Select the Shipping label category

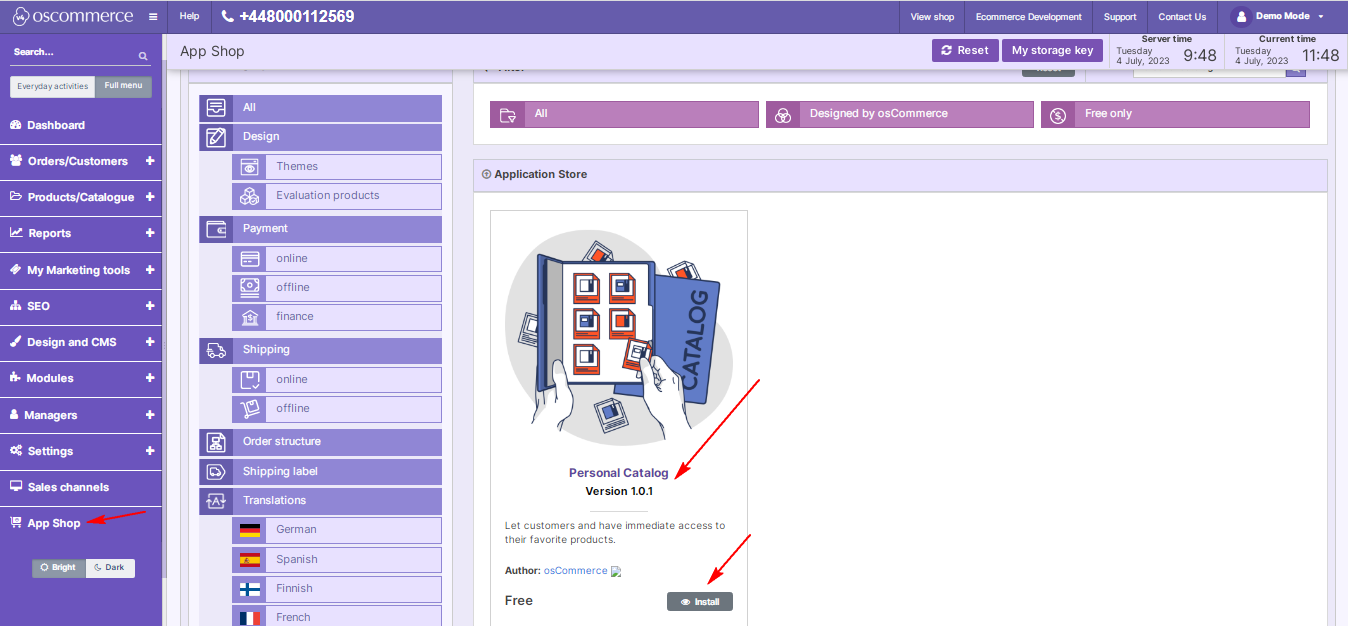320,472
